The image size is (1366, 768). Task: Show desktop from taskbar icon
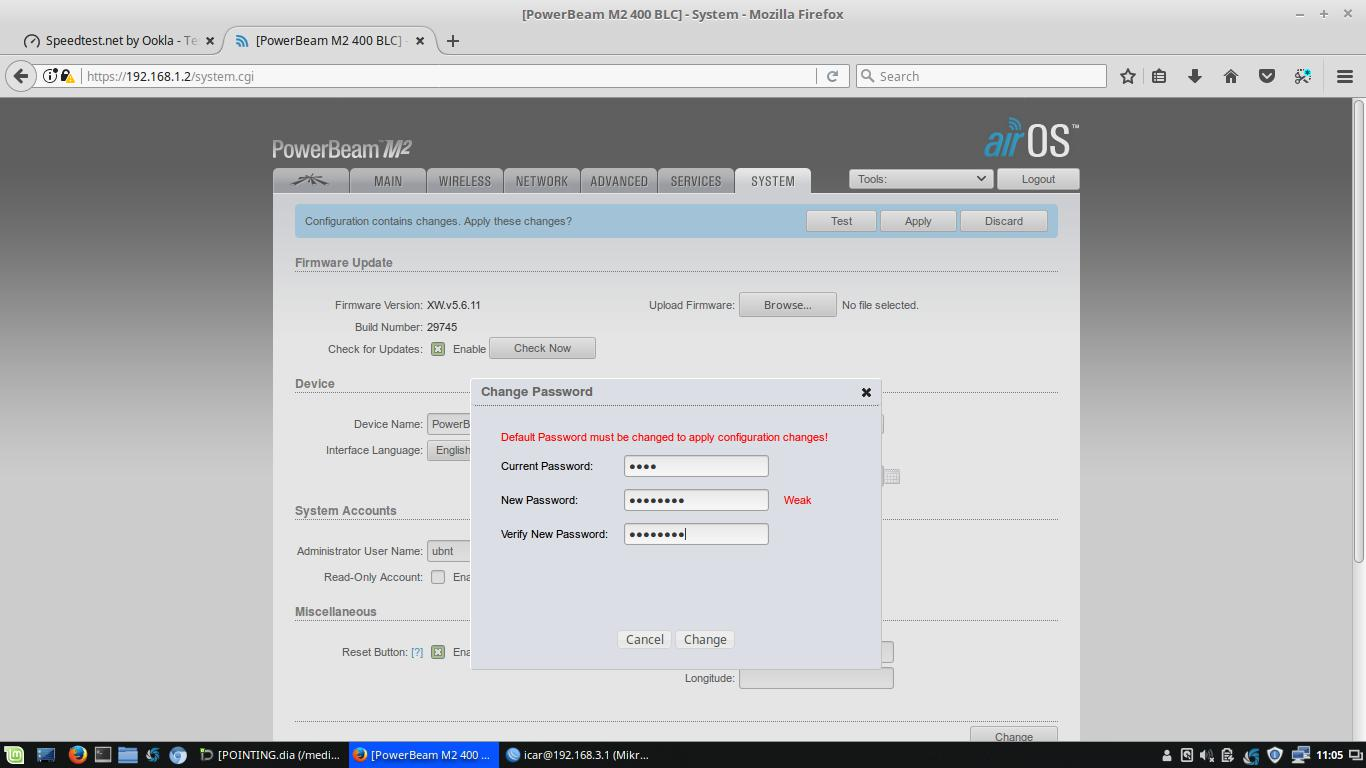(46, 755)
